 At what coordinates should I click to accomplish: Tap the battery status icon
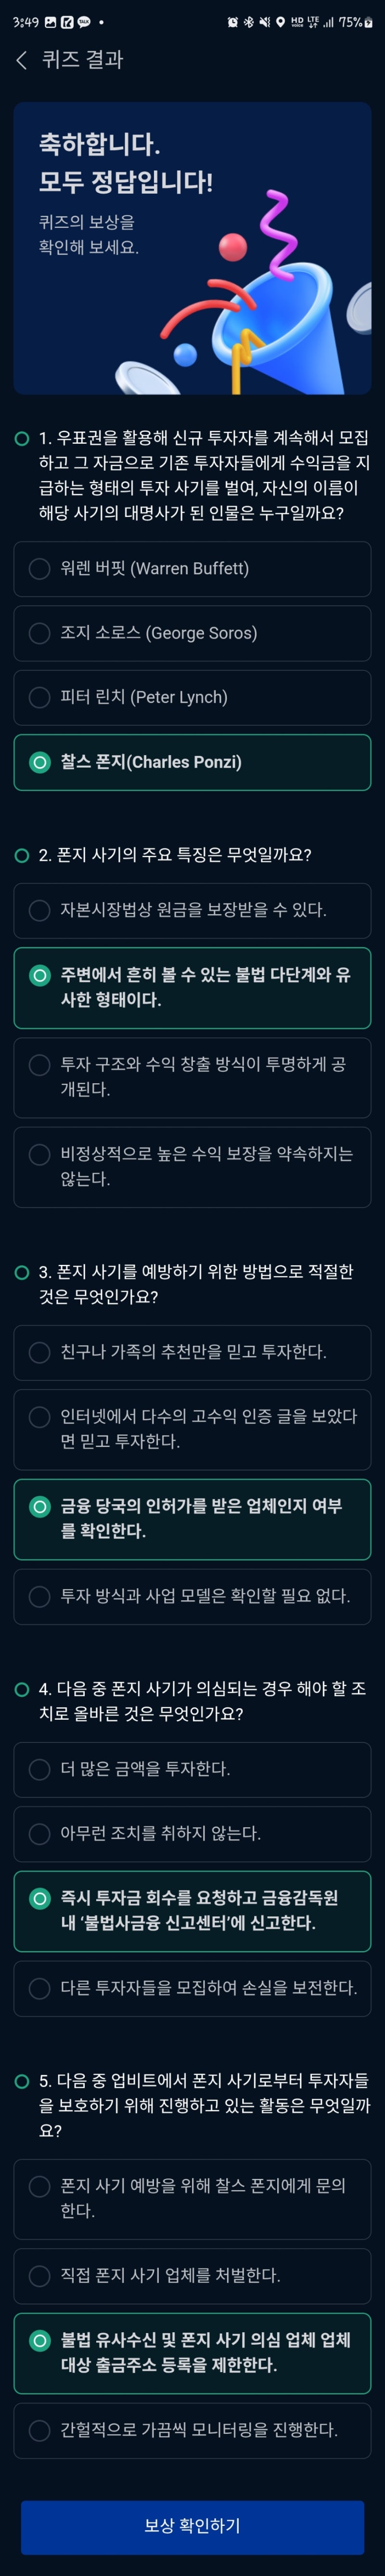[368, 22]
